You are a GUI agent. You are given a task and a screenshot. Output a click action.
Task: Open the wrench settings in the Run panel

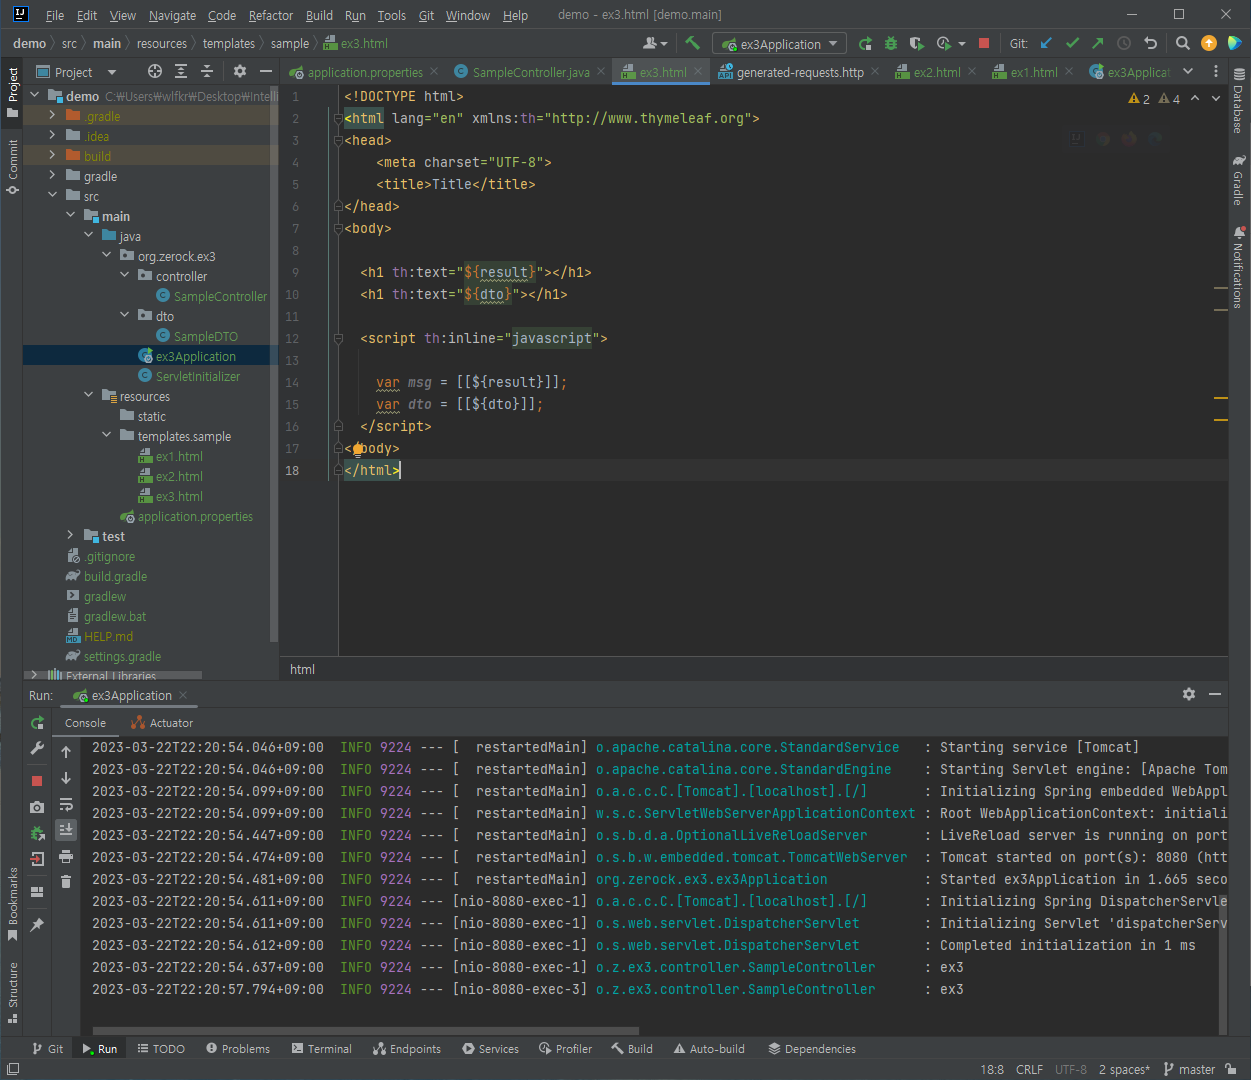37,748
